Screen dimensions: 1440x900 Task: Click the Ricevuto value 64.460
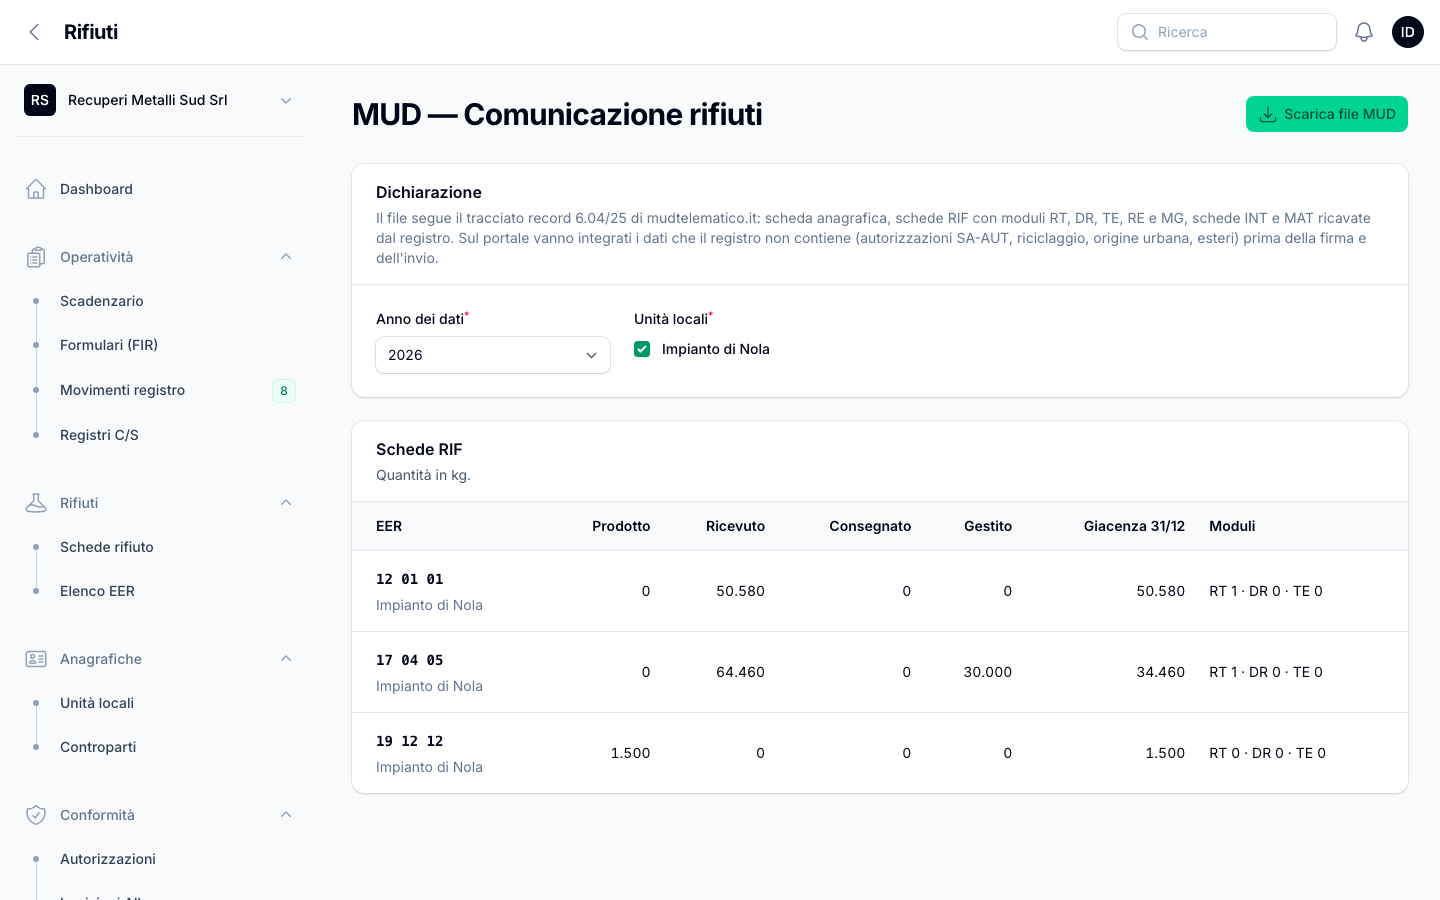click(740, 672)
